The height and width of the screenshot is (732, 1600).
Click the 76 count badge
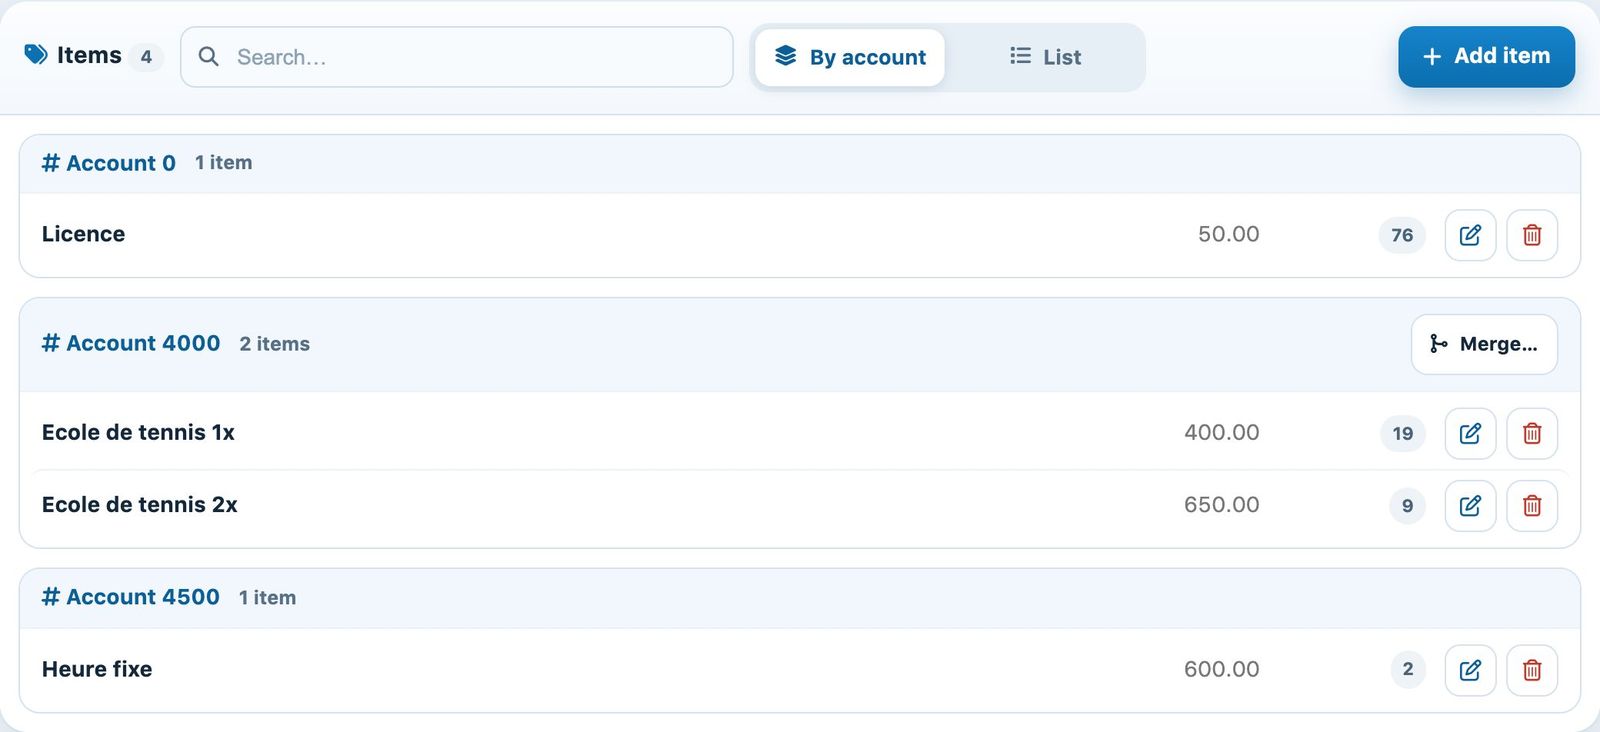1402,235
